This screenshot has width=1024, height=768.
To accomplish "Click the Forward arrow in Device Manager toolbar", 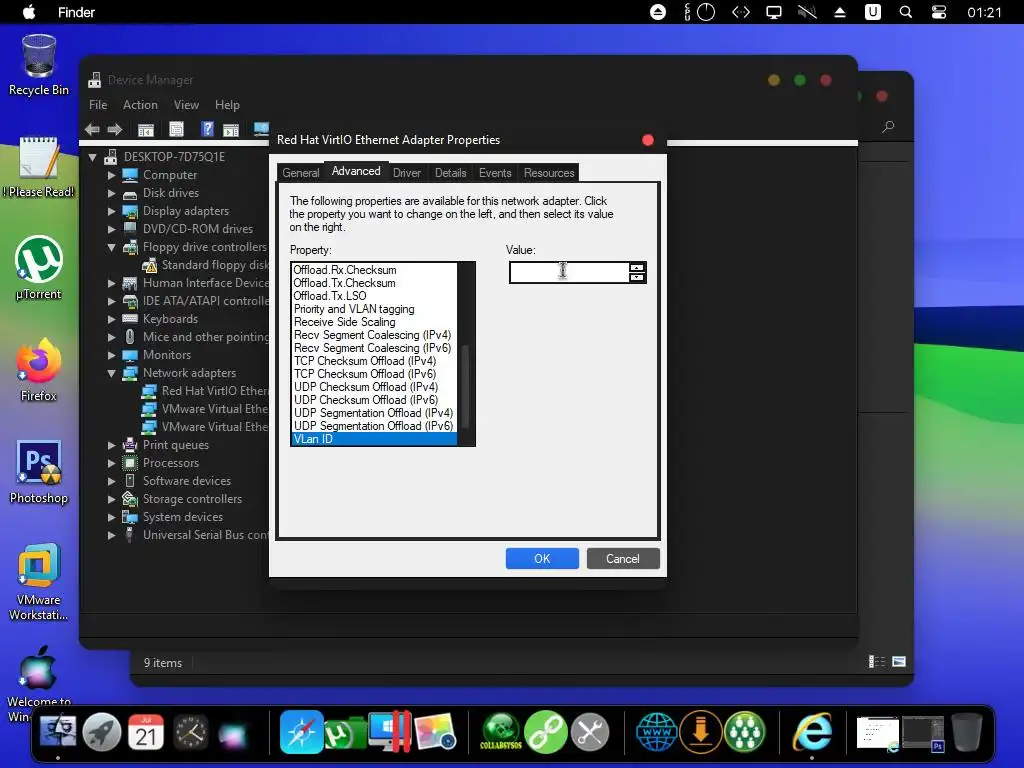I will tap(115, 129).
